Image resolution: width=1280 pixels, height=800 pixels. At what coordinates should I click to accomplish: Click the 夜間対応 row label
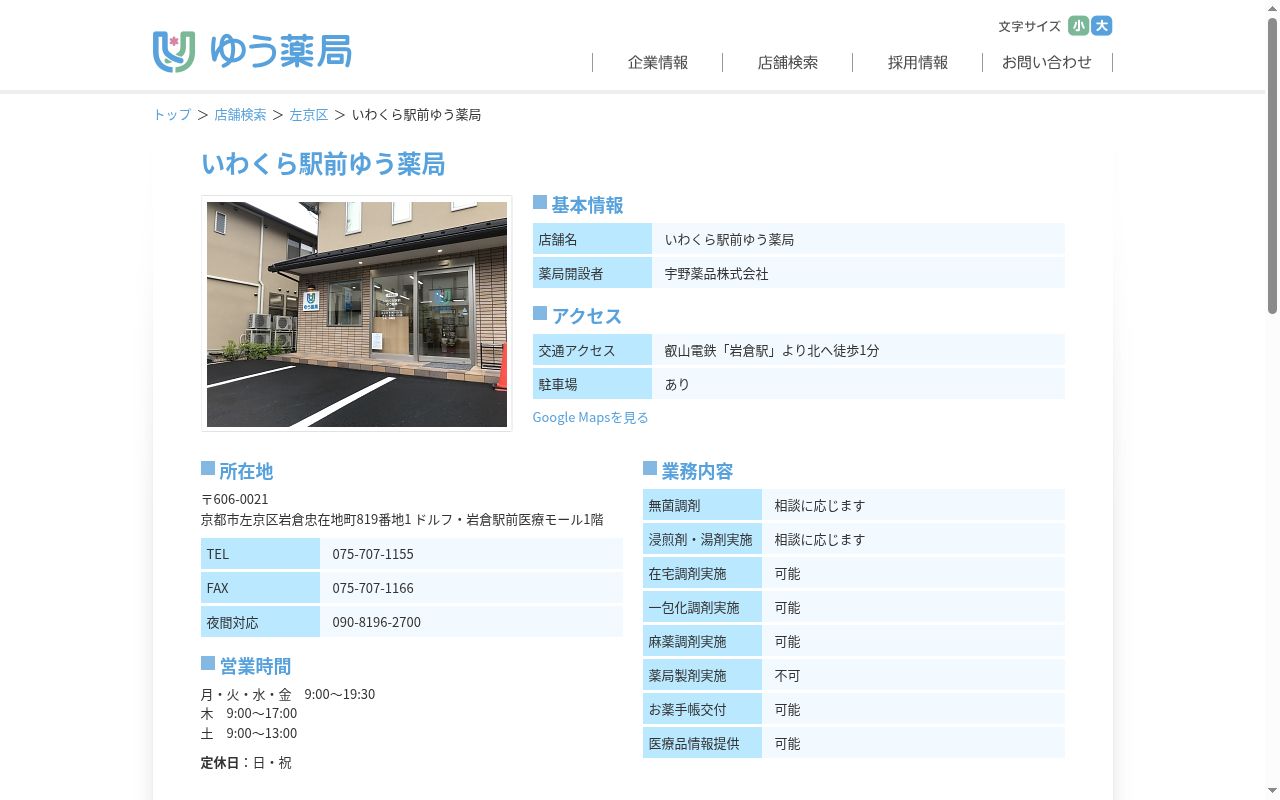(x=260, y=622)
